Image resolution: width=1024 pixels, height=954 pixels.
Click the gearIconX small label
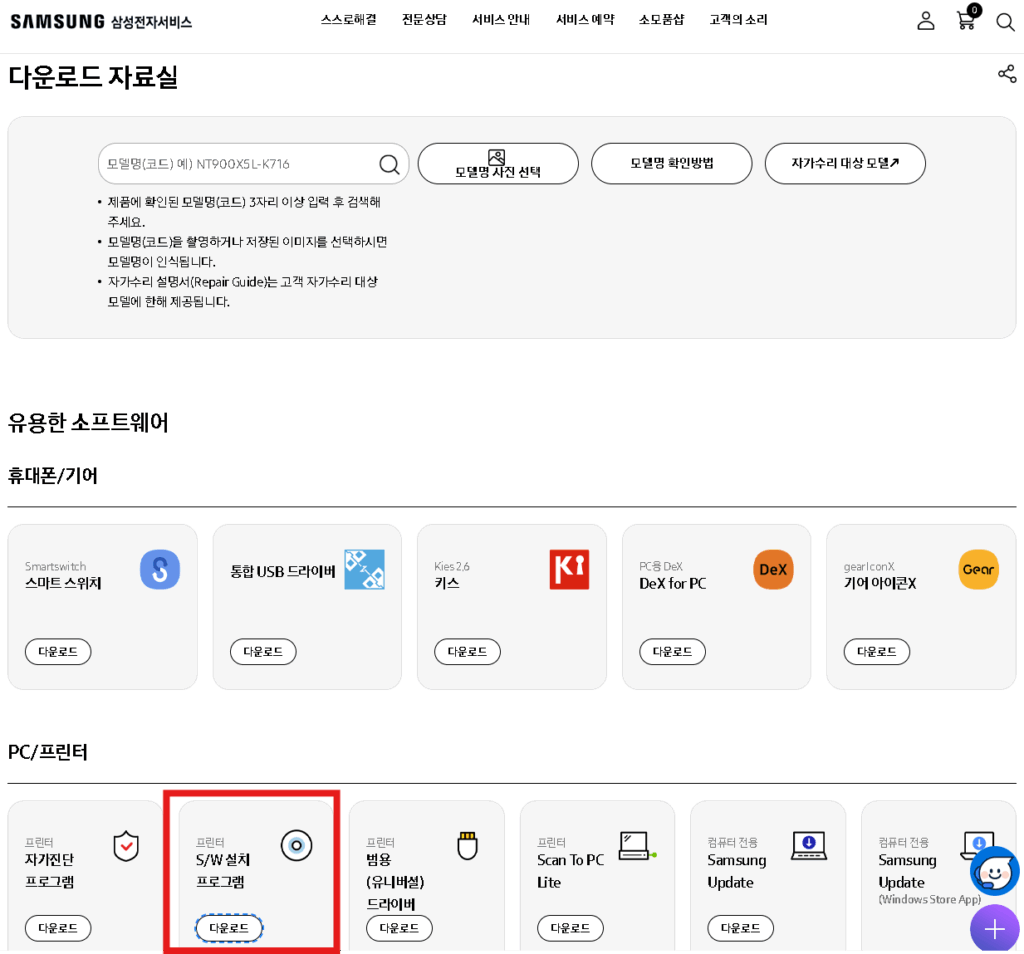click(x=869, y=566)
